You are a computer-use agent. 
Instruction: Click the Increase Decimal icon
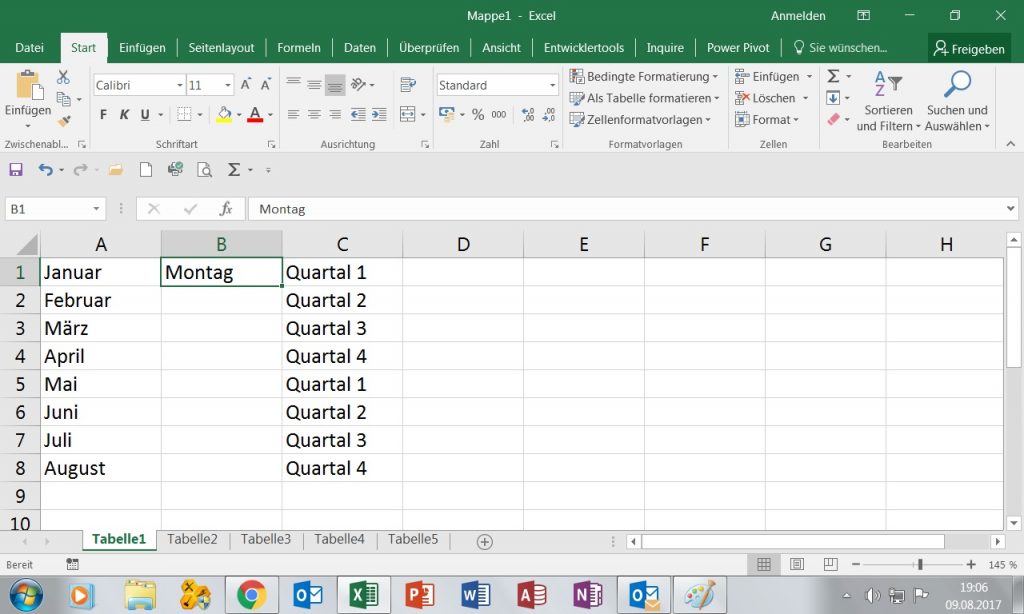coord(528,115)
